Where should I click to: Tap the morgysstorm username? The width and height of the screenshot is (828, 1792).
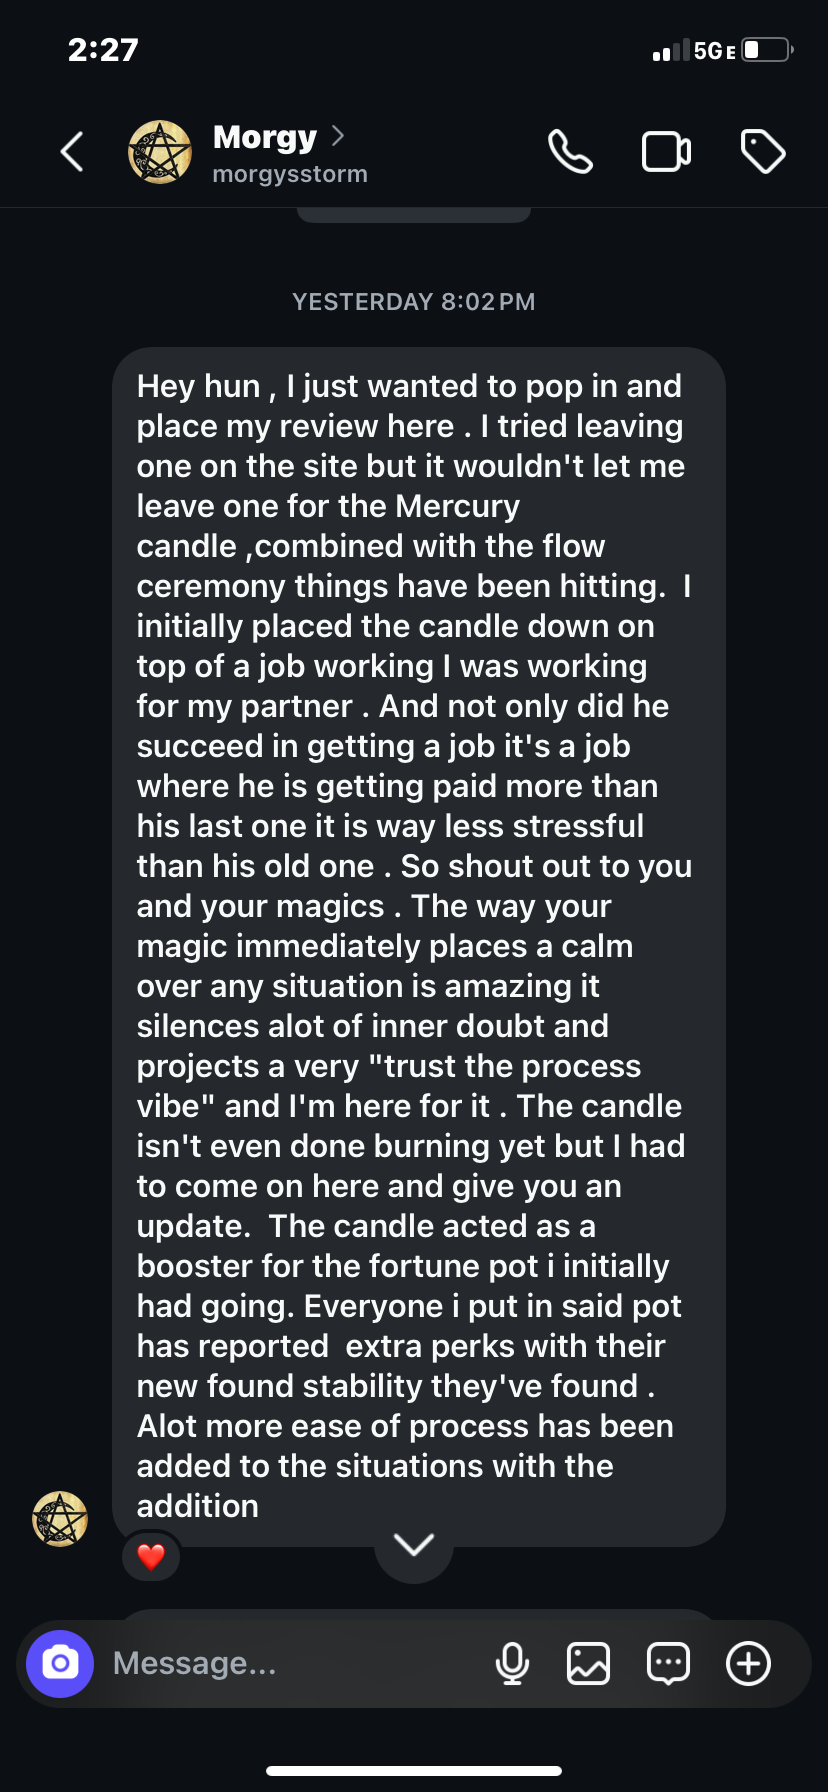[290, 174]
